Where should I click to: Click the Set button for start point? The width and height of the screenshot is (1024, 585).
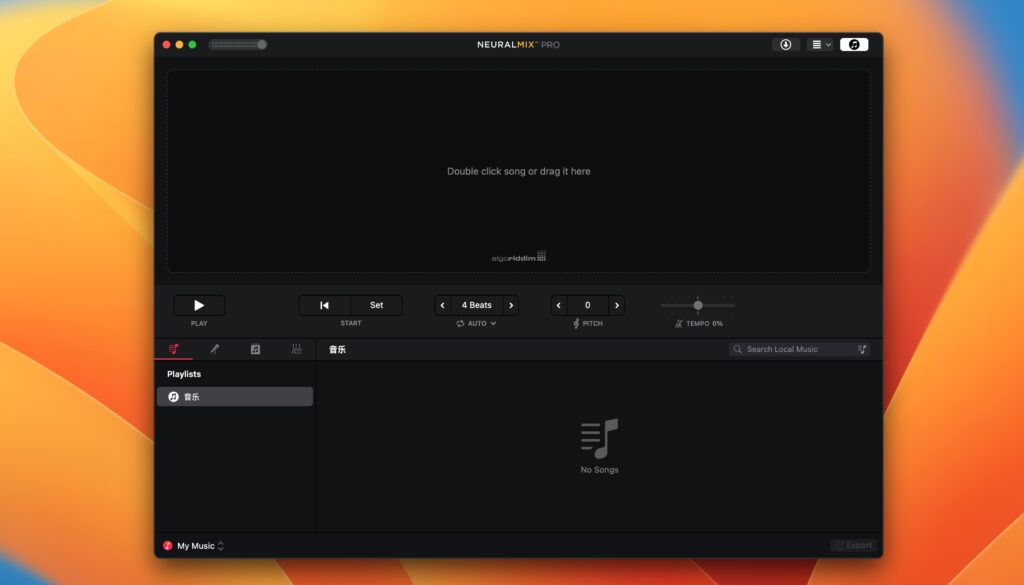[377, 305]
